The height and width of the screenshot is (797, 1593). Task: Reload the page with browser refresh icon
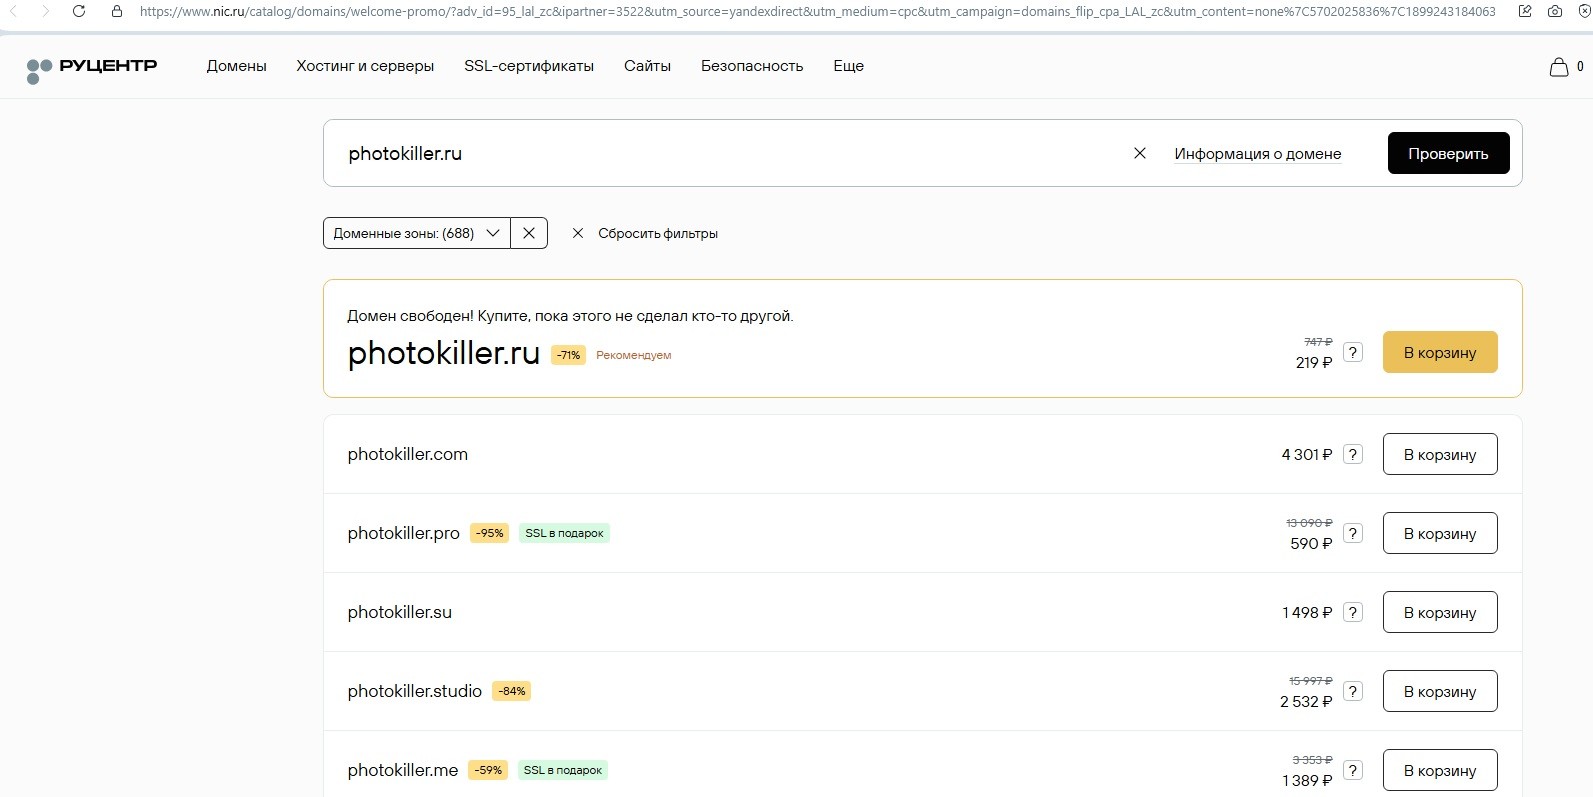click(79, 11)
